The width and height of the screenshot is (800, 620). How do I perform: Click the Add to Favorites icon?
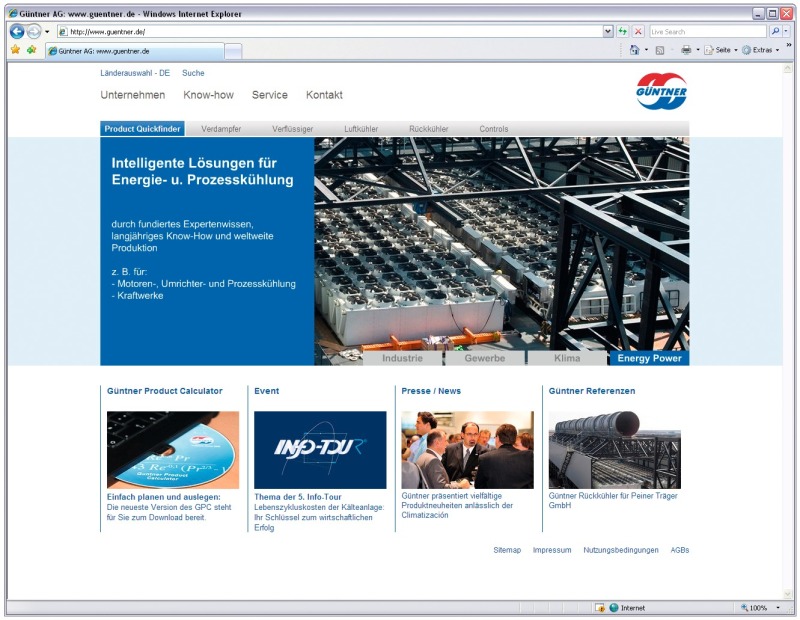pos(32,50)
